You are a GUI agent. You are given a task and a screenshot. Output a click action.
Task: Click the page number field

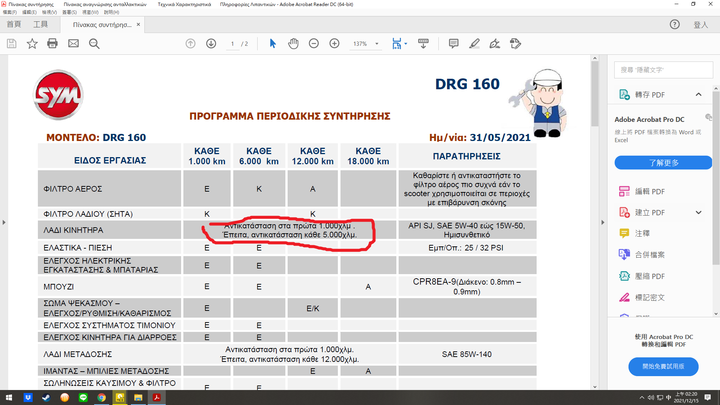233,44
